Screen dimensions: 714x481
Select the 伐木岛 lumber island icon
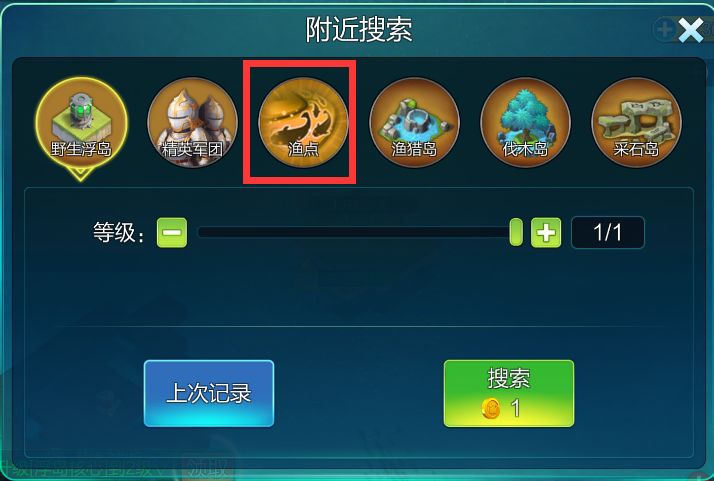525,123
